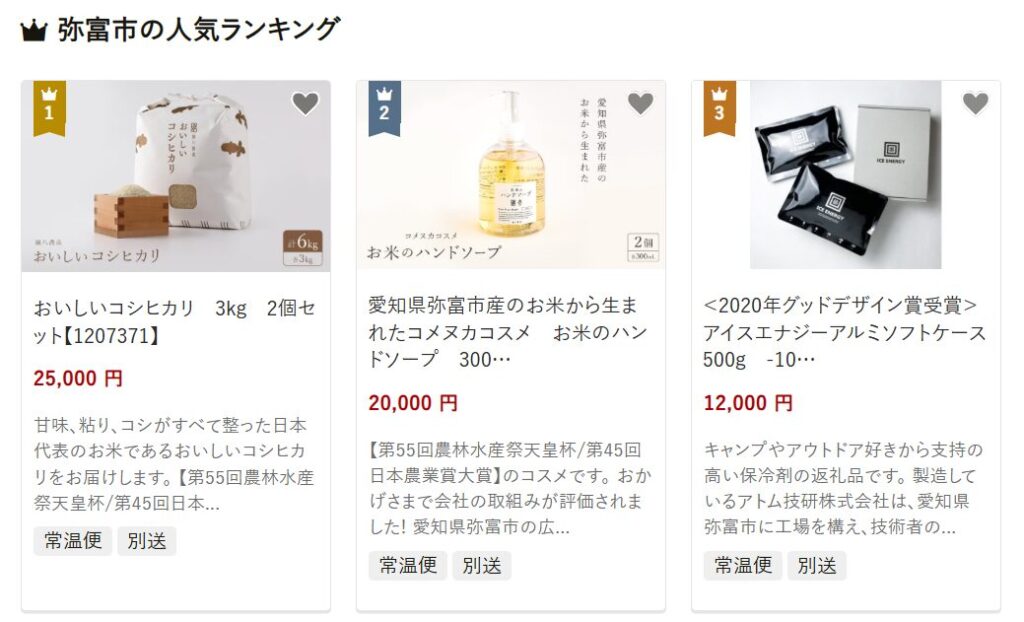The image size is (1024, 622).
Task: Click the 20,000 円 price
Action: pos(413,402)
